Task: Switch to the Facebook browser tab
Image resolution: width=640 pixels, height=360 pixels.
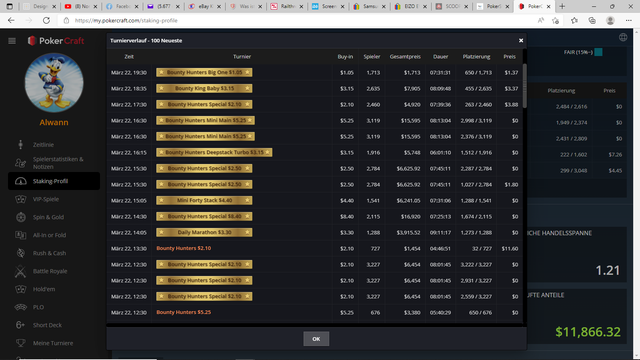Action: pos(122,7)
